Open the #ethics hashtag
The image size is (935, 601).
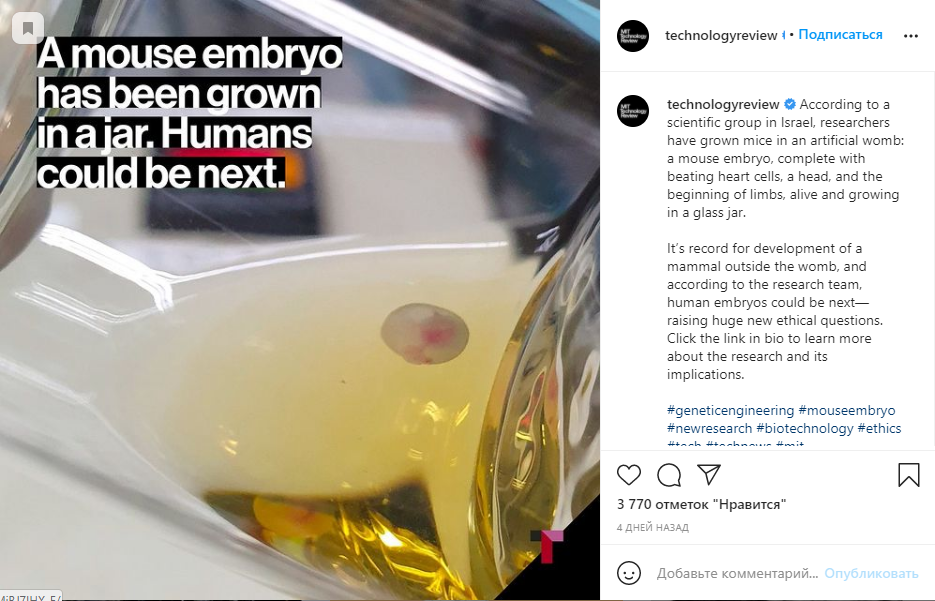879,428
